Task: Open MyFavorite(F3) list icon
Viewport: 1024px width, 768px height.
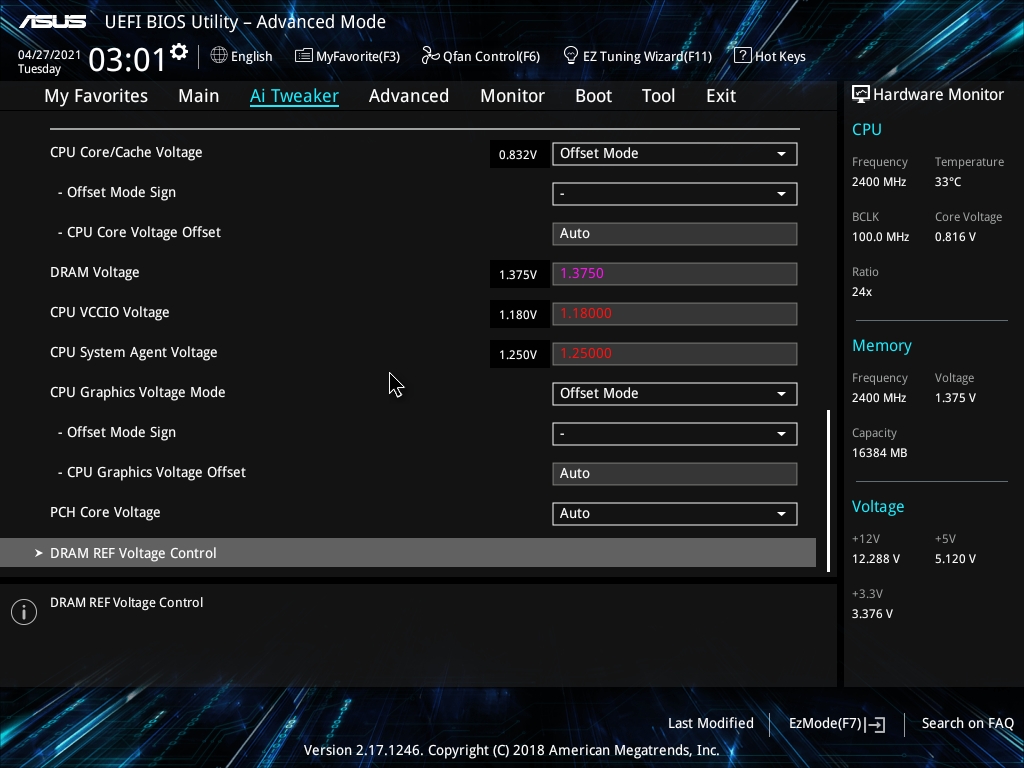Action: [x=304, y=56]
